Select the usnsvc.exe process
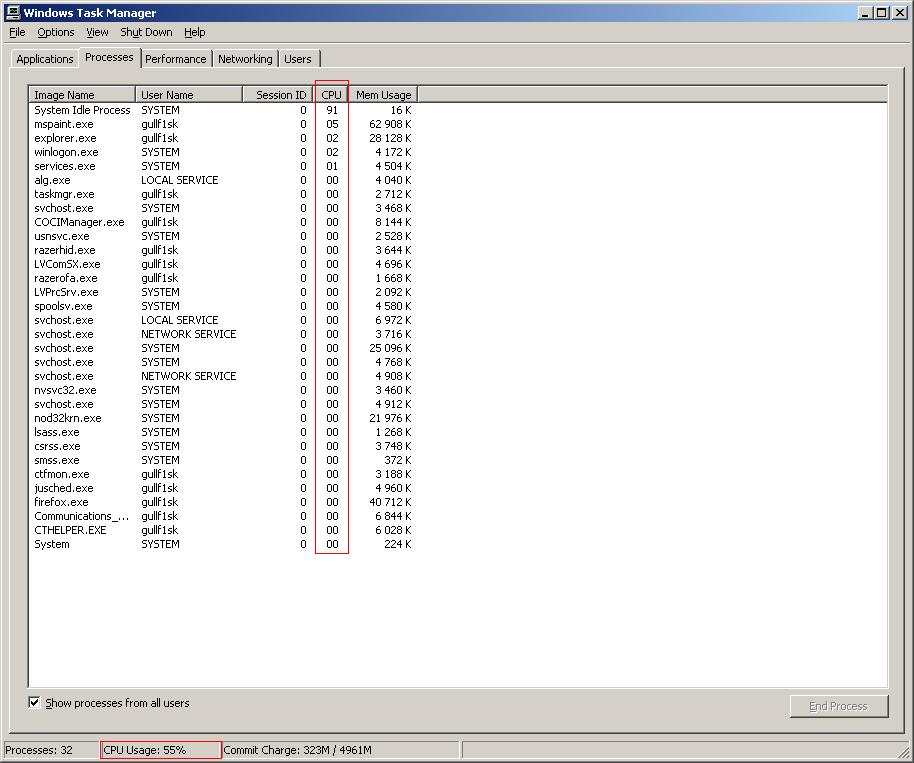The image size is (914, 763). tap(223, 236)
